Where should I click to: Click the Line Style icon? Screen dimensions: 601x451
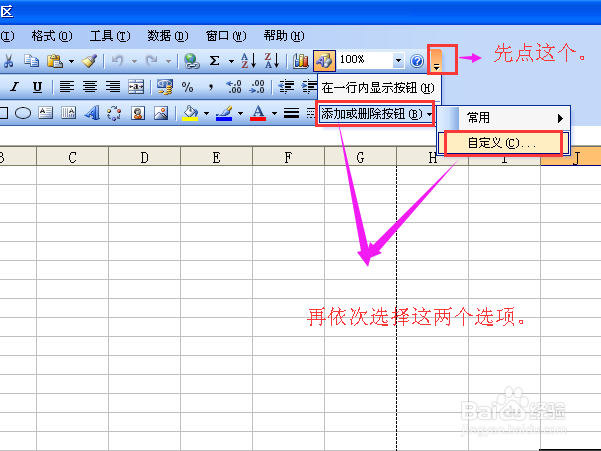(291, 113)
